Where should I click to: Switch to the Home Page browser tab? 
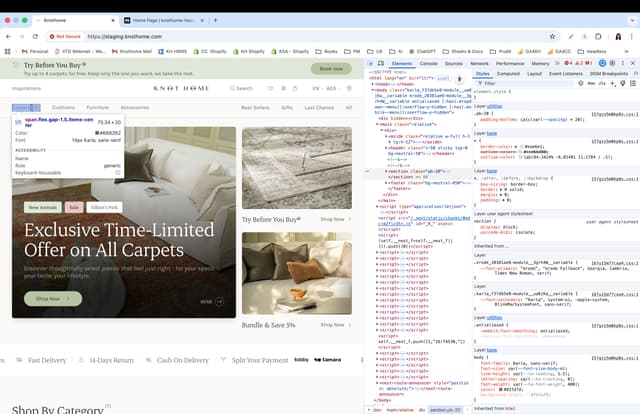point(163,20)
